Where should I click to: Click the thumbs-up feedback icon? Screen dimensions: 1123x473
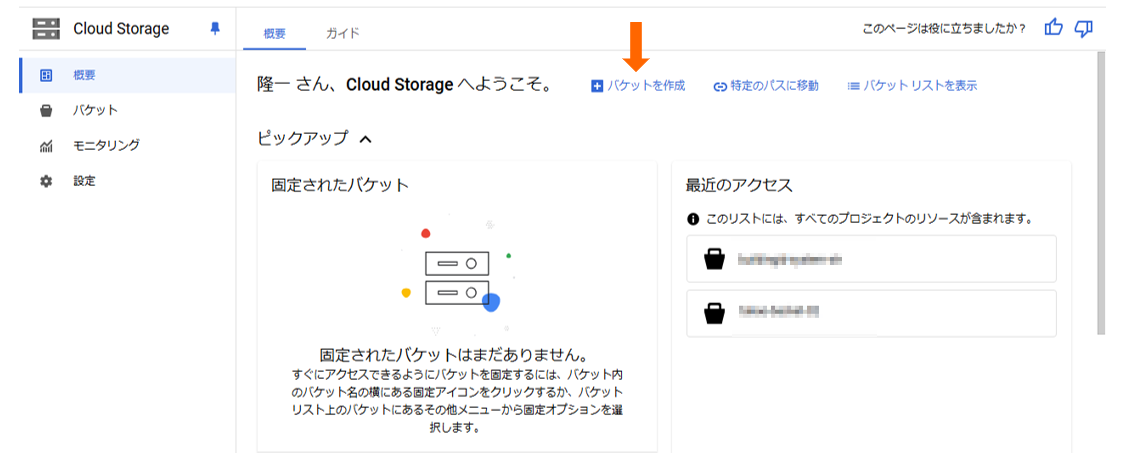click(1054, 28)
